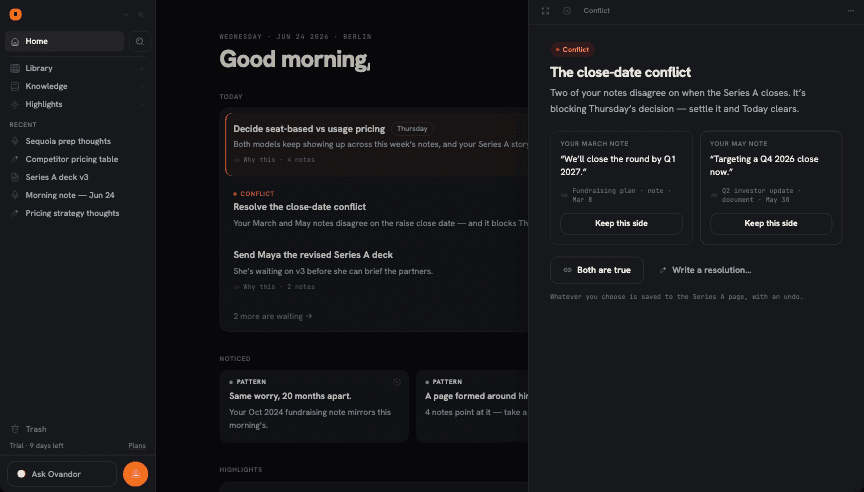The height and width of the screenshot is (492, 864).
Task: Click the Good morning heading
Action: (x=295, y=60)
